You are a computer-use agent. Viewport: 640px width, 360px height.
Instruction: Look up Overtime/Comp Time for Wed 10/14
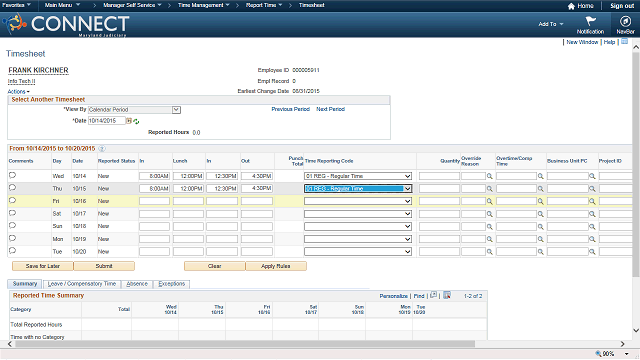coord(540,176)
